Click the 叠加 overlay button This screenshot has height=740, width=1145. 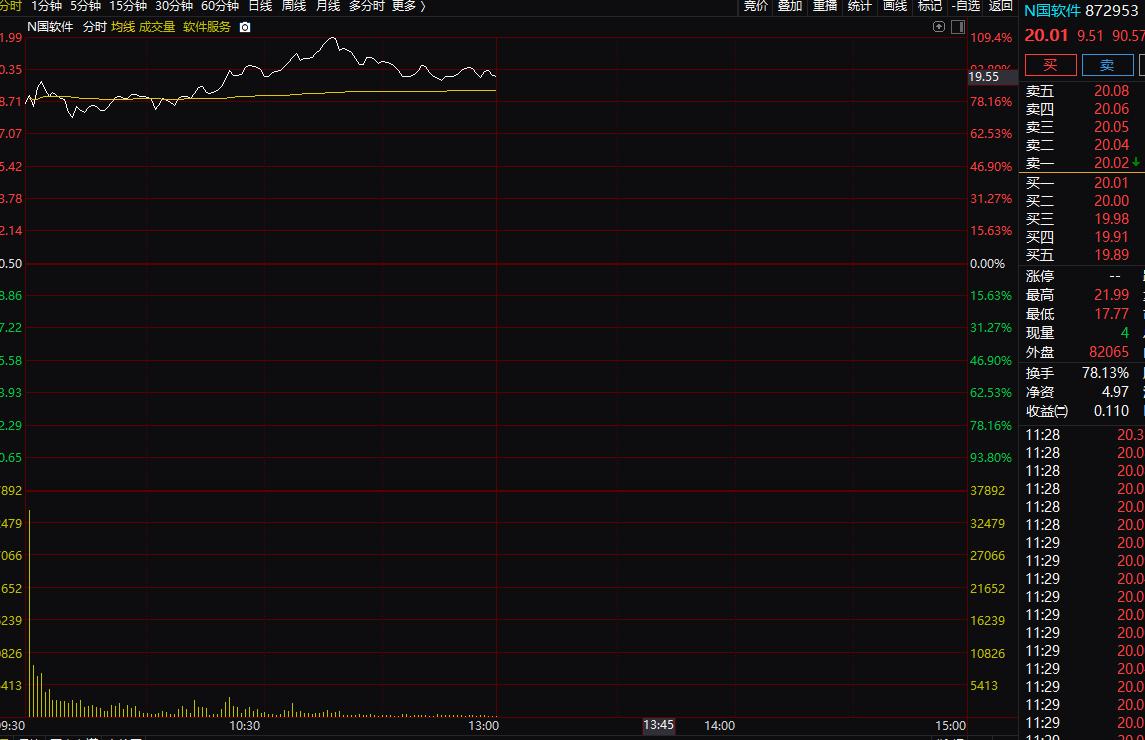tap(790, 6)
